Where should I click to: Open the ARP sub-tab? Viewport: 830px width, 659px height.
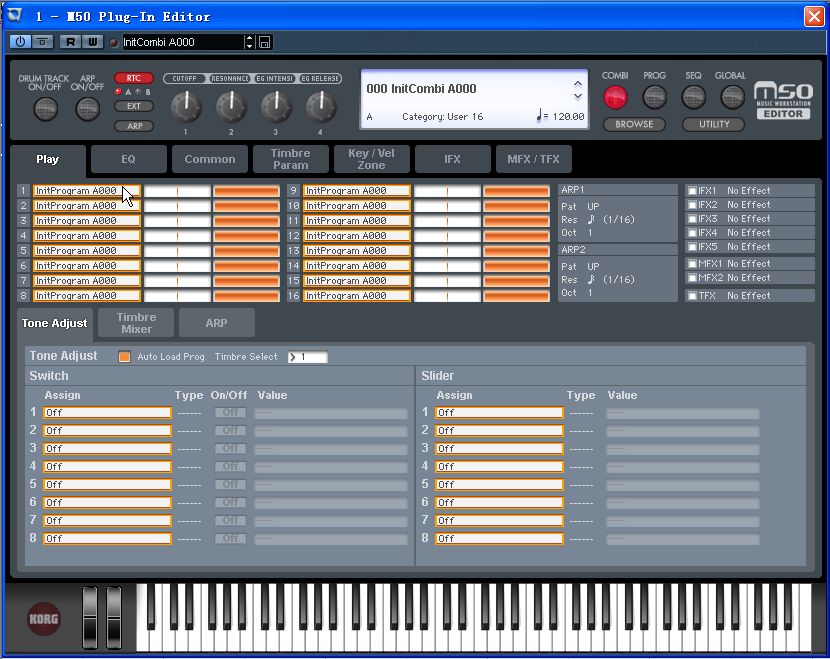(x=216, y=323)
